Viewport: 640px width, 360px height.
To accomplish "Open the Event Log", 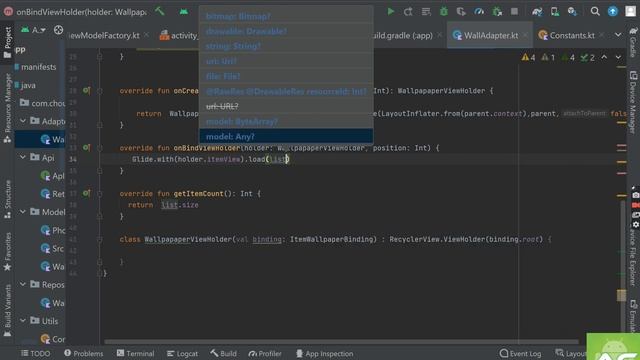I will 520,353.
